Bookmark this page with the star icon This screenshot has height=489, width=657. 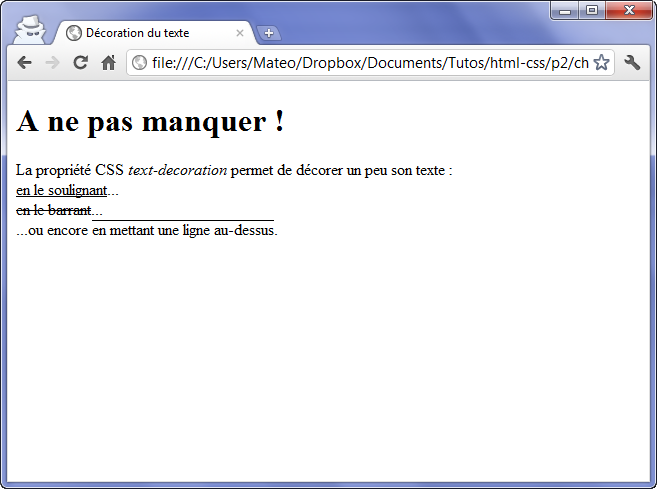click(x=601, y=63)
